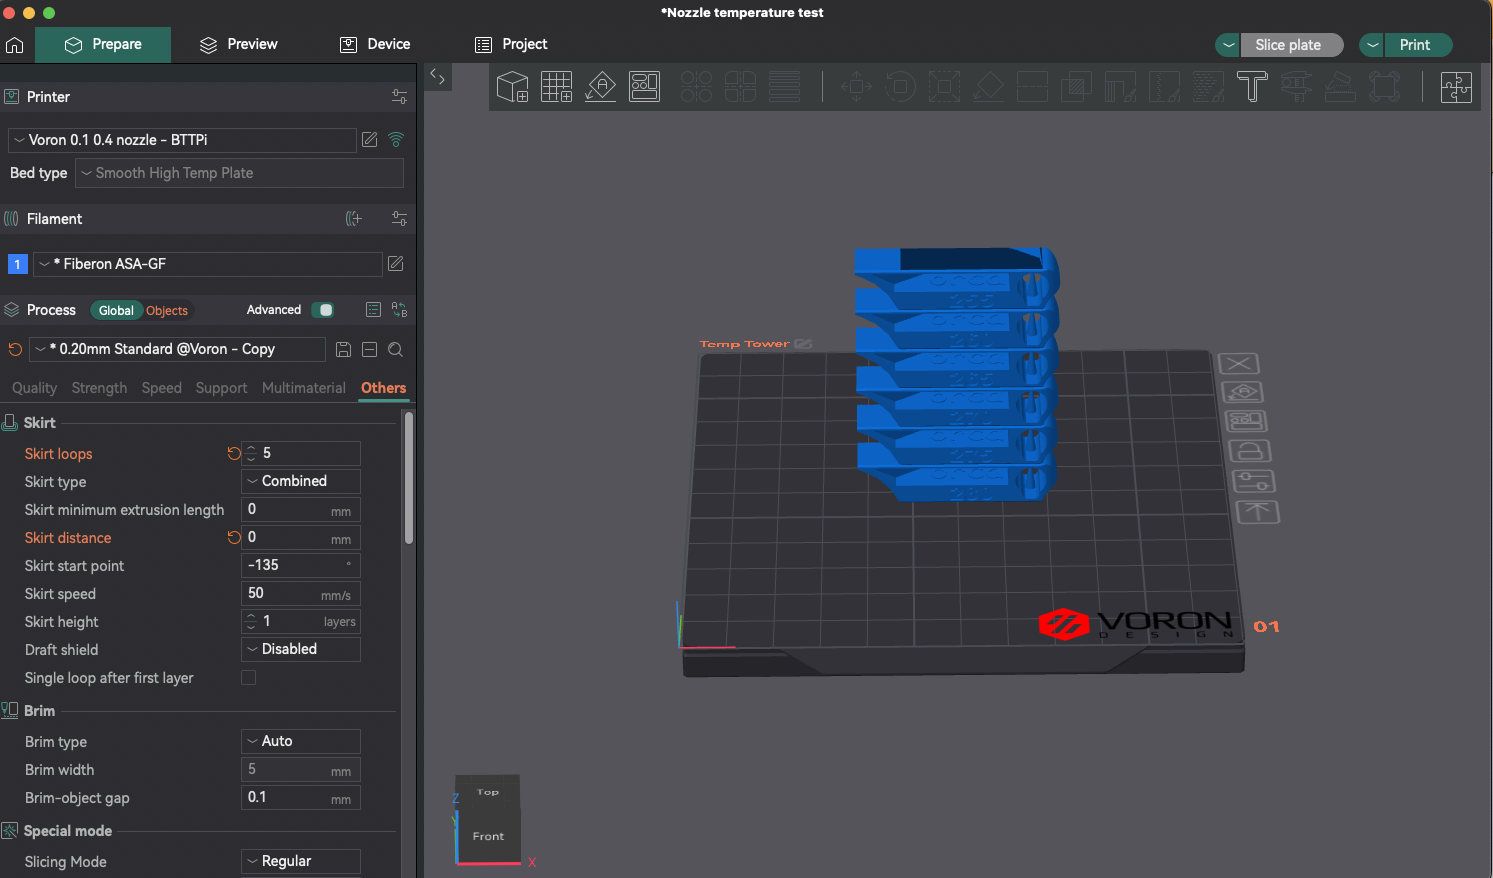
Task: Expand the Bed type dropdown
Action: [240, 173]
